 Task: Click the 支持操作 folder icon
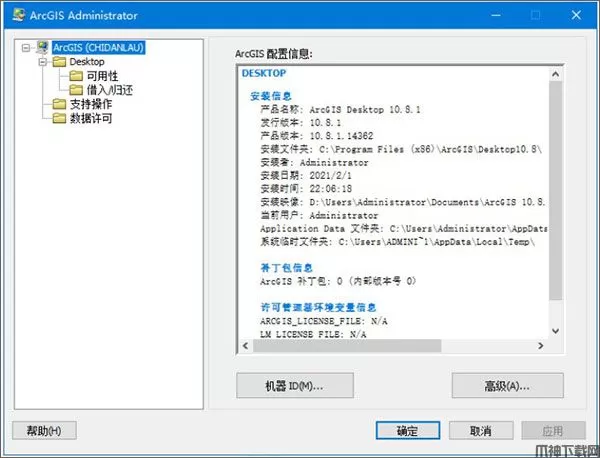[x=59, y=104]
